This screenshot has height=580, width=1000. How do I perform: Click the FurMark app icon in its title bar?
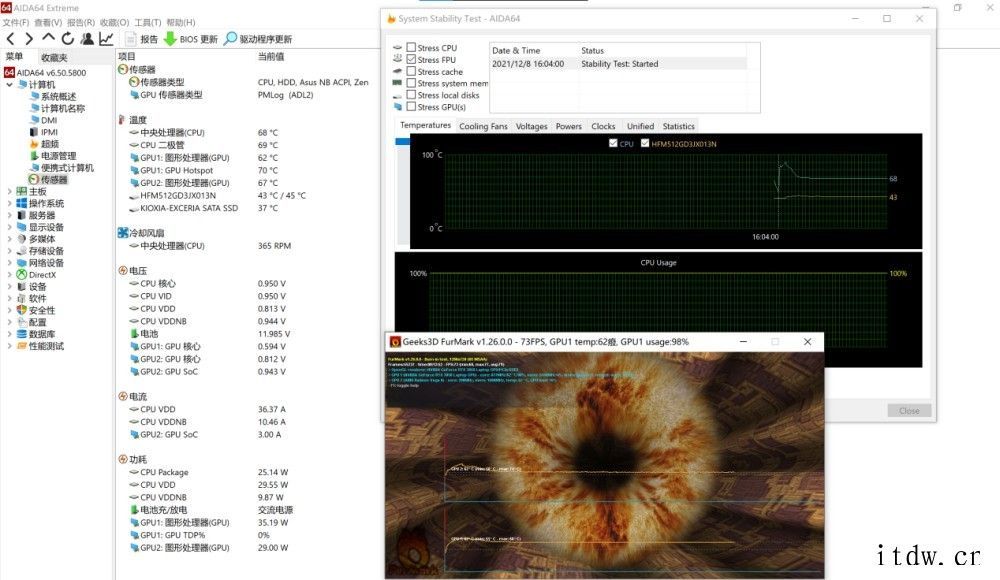(395, 342)
